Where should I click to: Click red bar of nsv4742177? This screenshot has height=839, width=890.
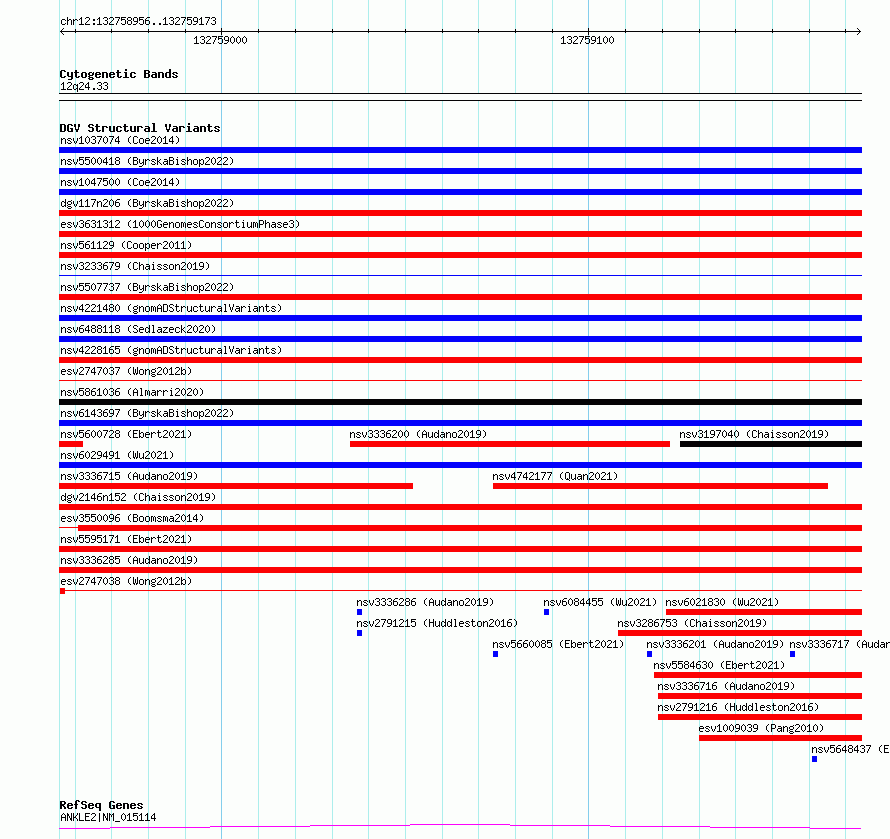pos(660,486)
